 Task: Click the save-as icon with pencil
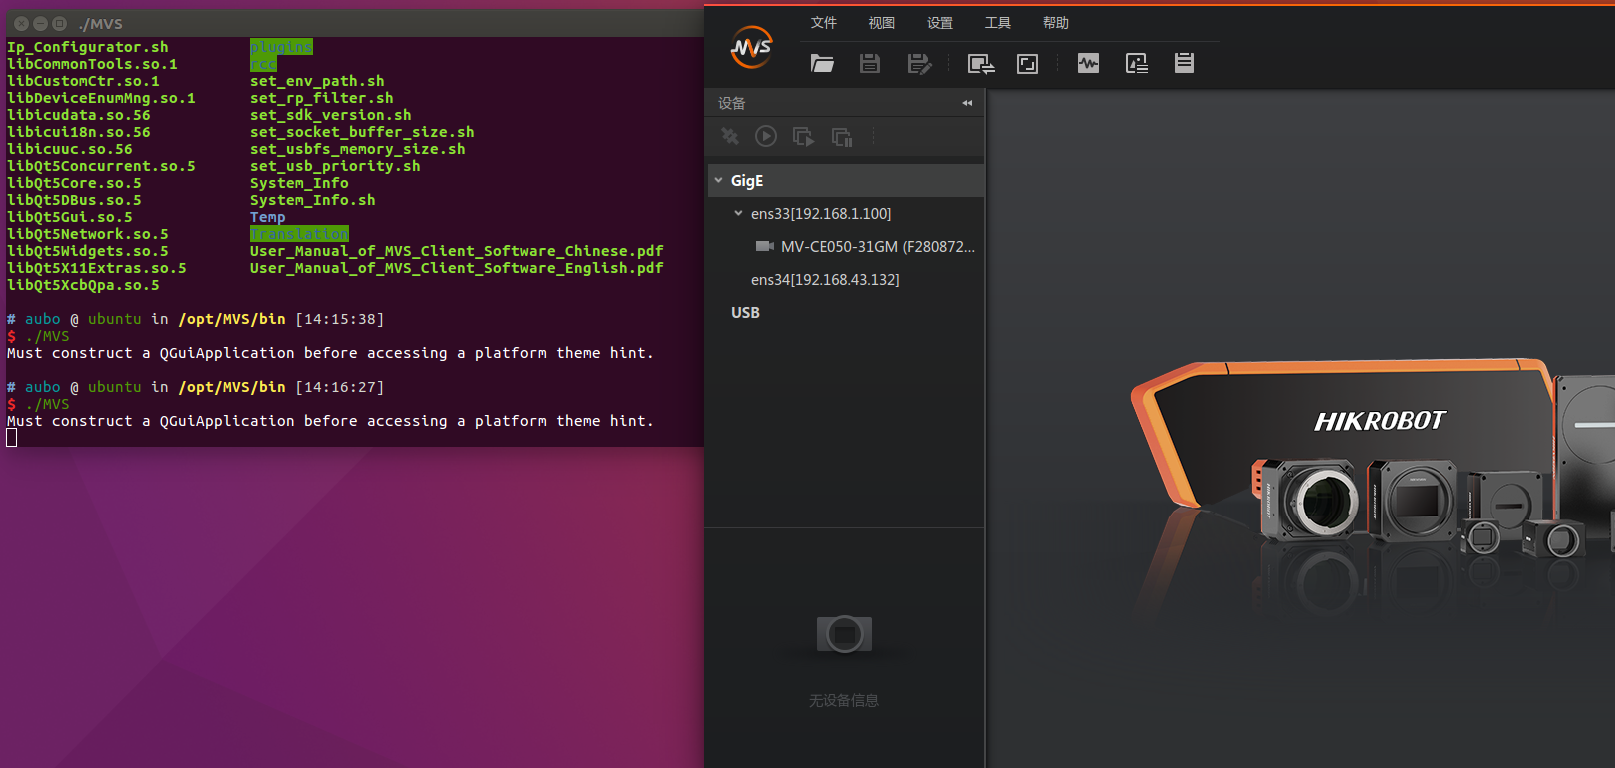(919, 64)
